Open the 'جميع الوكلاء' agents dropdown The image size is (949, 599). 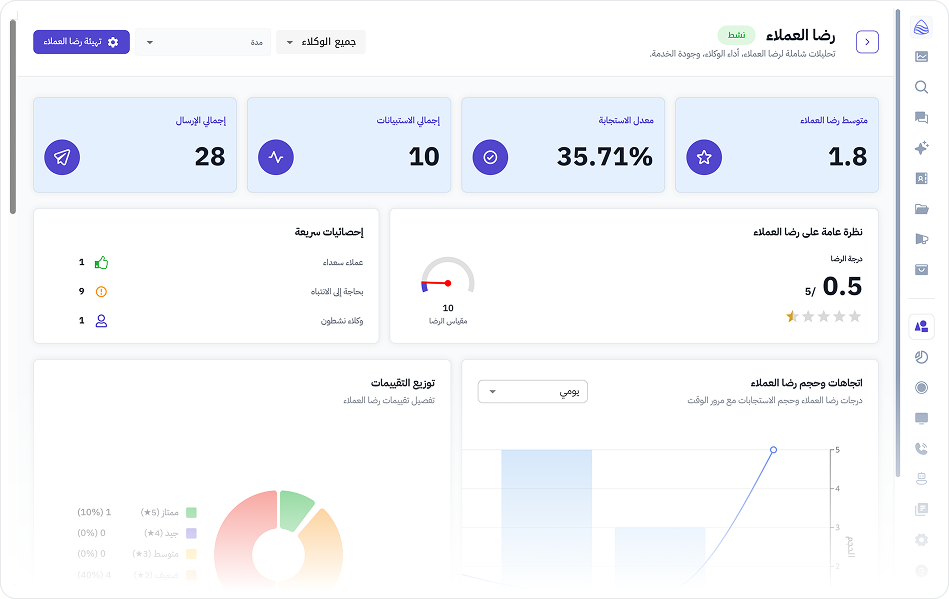(x=321, y=42)
